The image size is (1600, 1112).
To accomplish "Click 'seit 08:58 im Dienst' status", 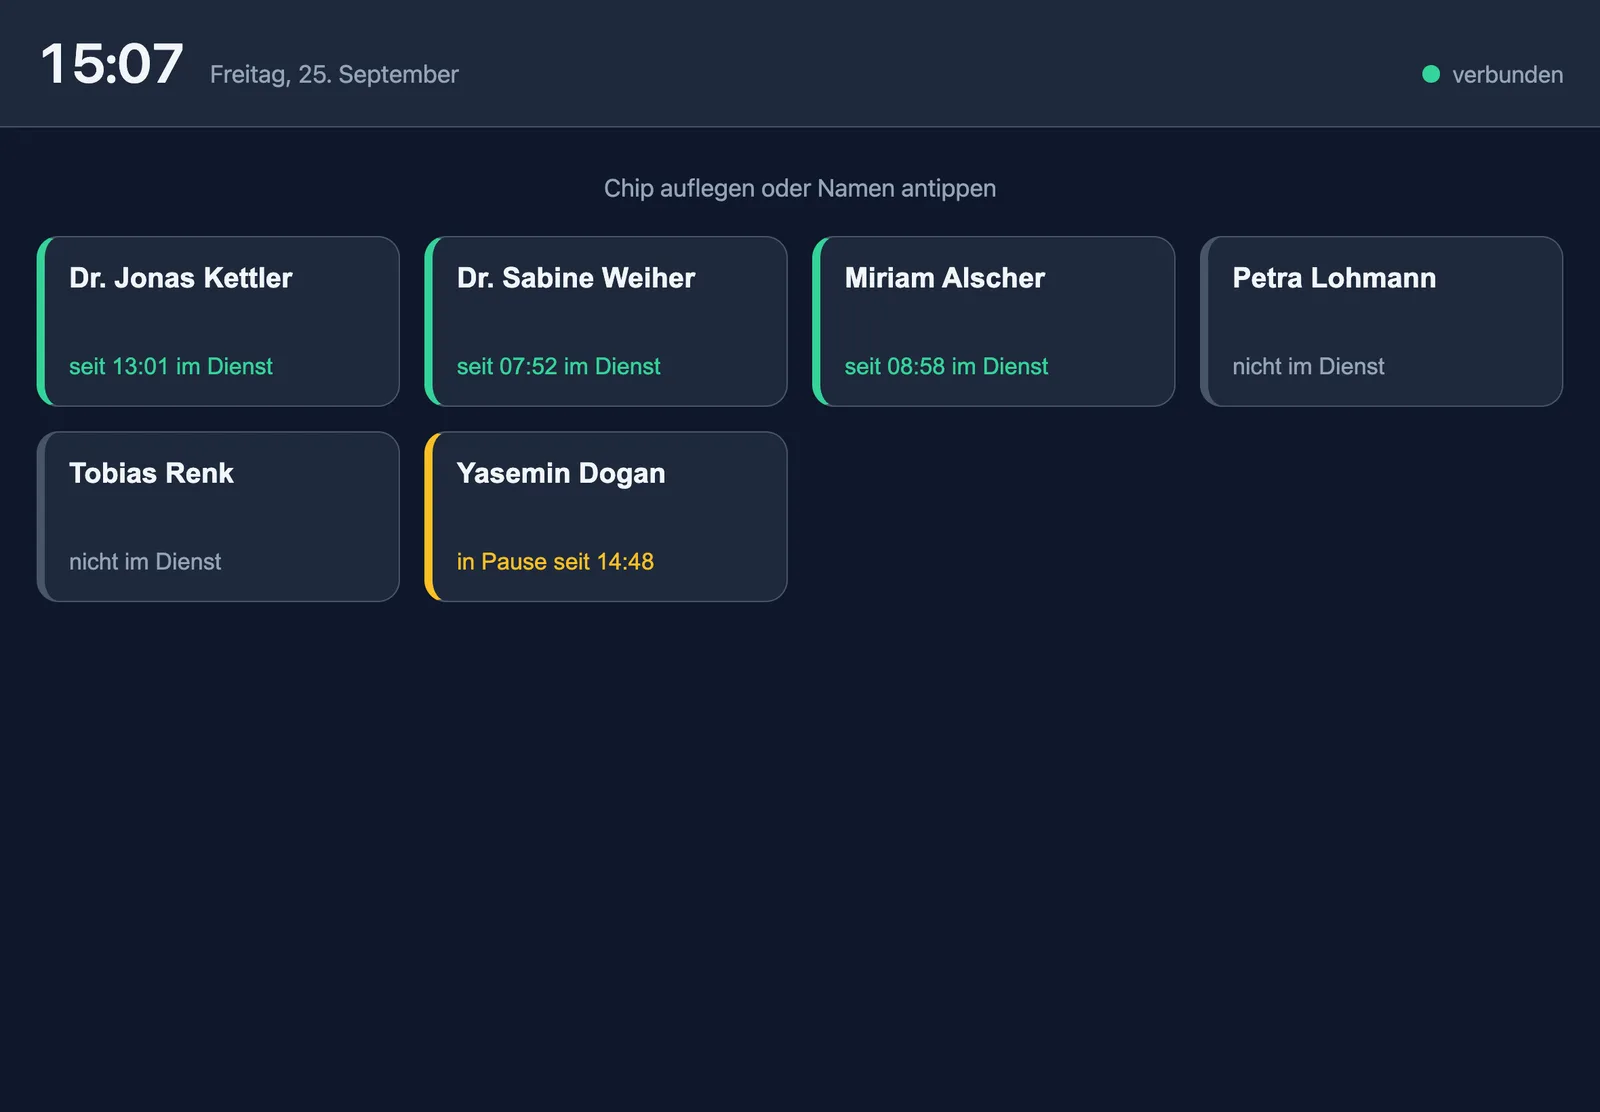I will pyautogui.click(x=946, y=367).
